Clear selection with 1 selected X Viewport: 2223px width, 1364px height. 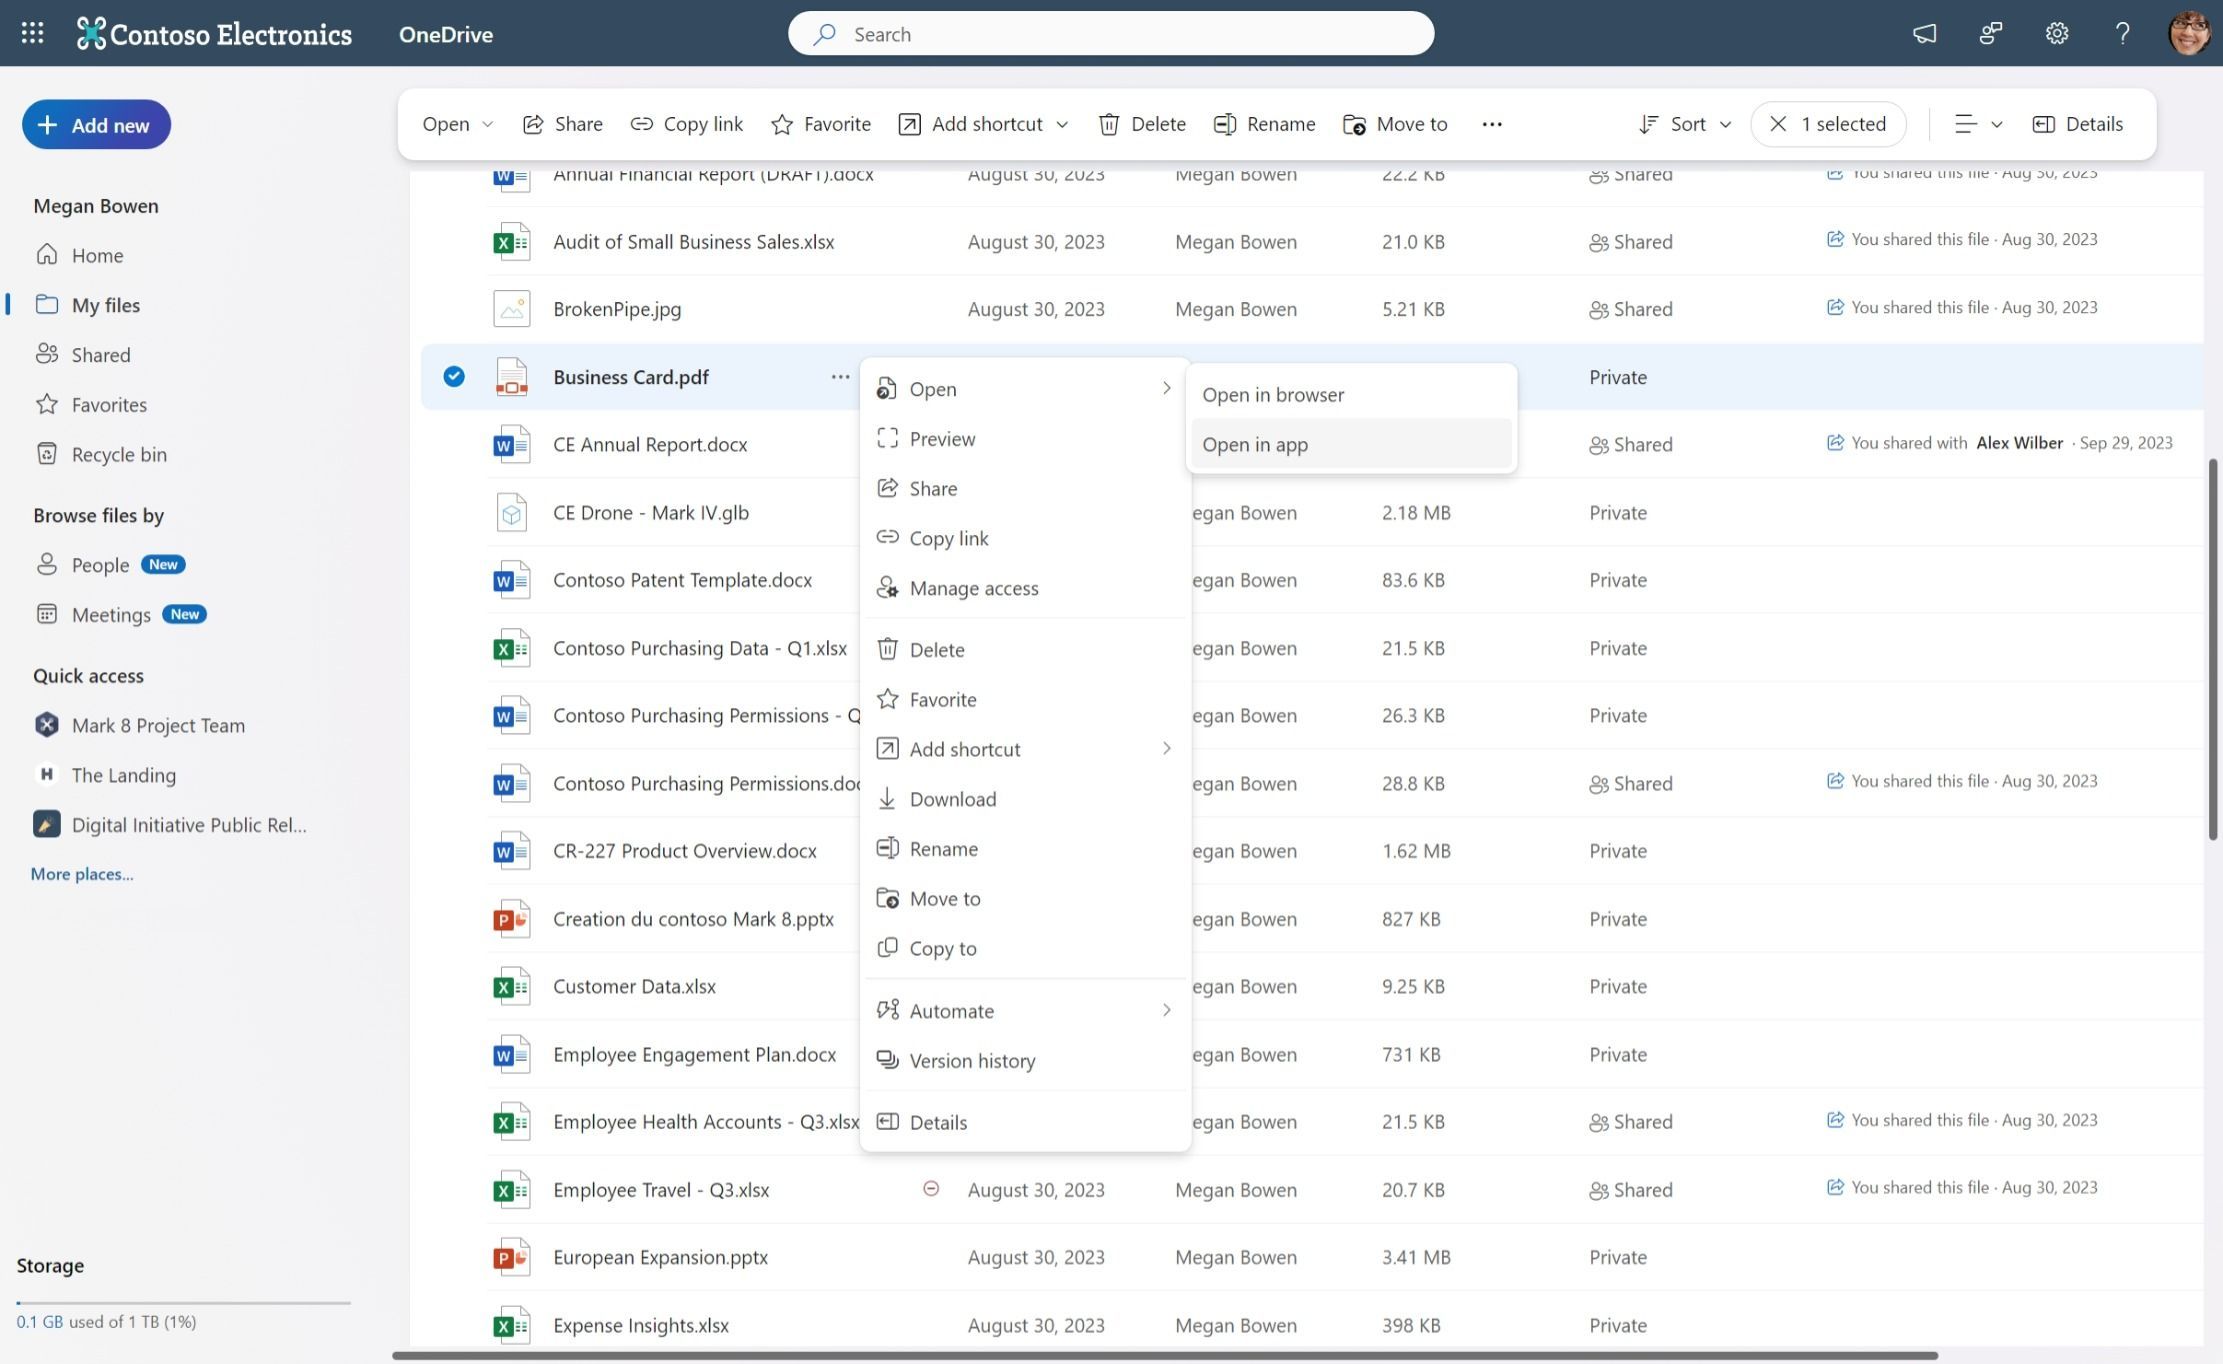(1778, 124)
